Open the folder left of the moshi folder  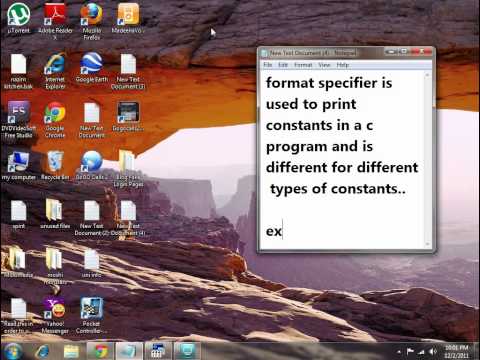(x=17, y=263)
